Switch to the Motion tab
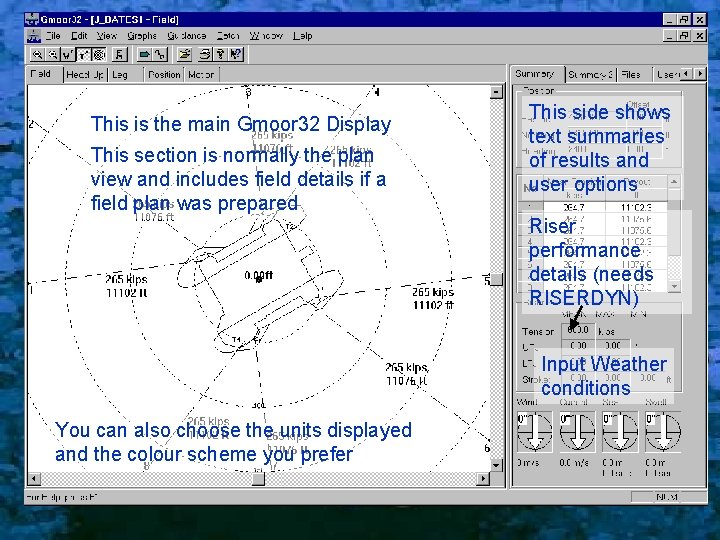Image resolution: width=720 pixels, height=540 pixels. tap(201, 75)
